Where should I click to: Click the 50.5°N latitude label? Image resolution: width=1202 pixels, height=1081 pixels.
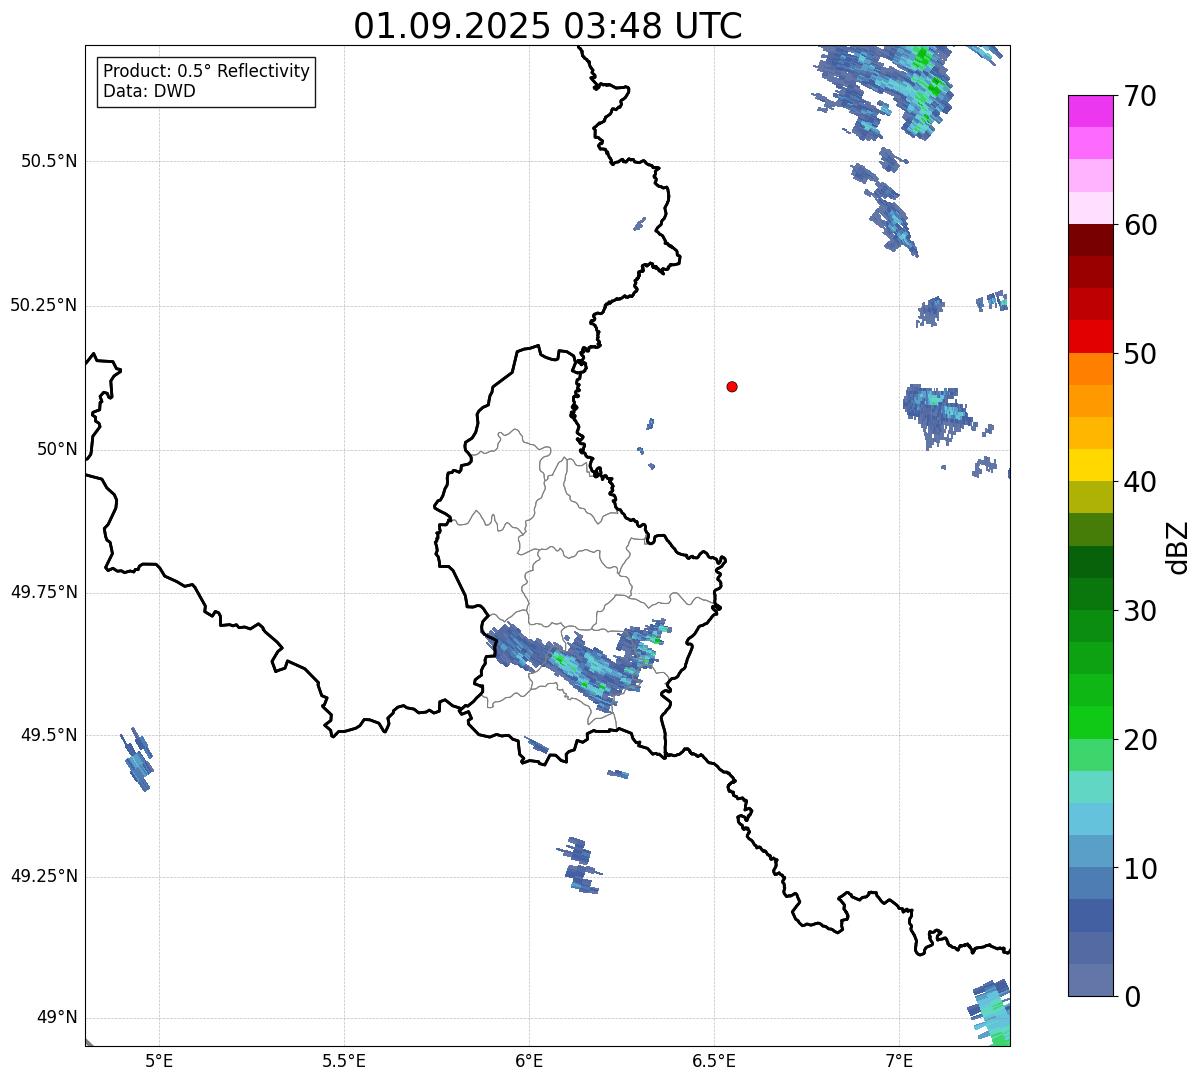click(x=49, y=161)
